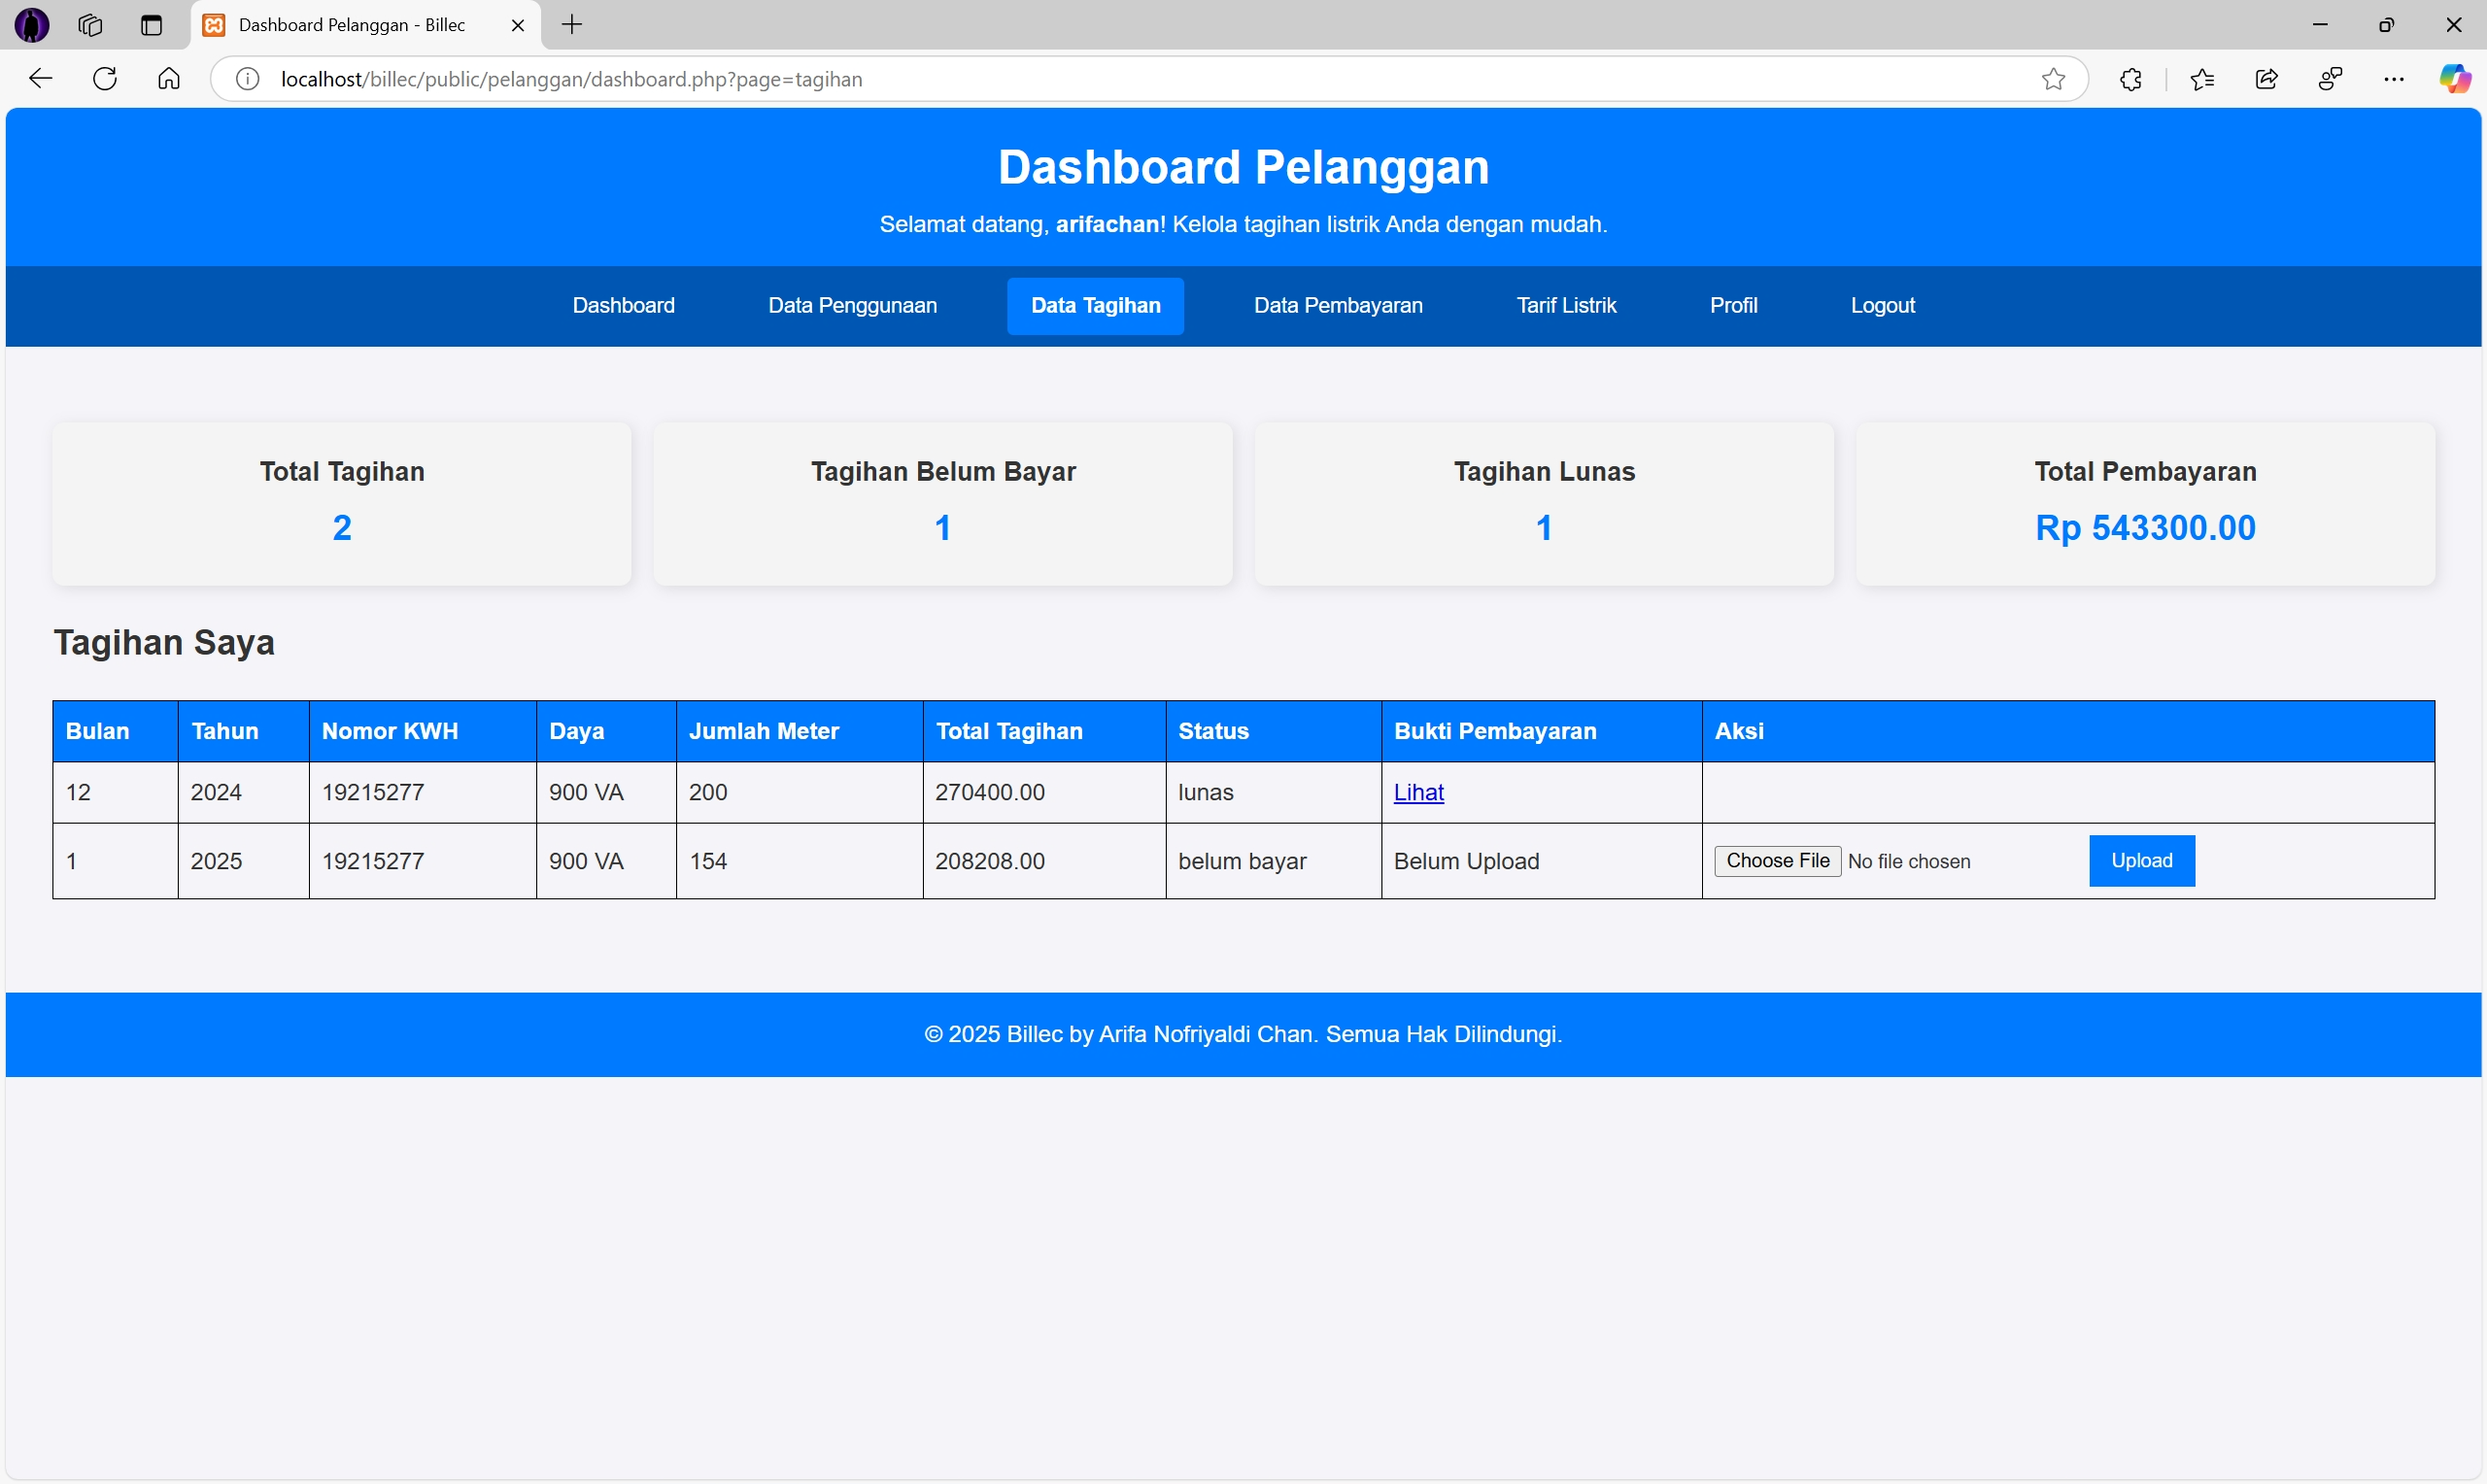Click the Tagihan Lunas card
This screenshot has width=2487, height=1484.
point(1544,503)
